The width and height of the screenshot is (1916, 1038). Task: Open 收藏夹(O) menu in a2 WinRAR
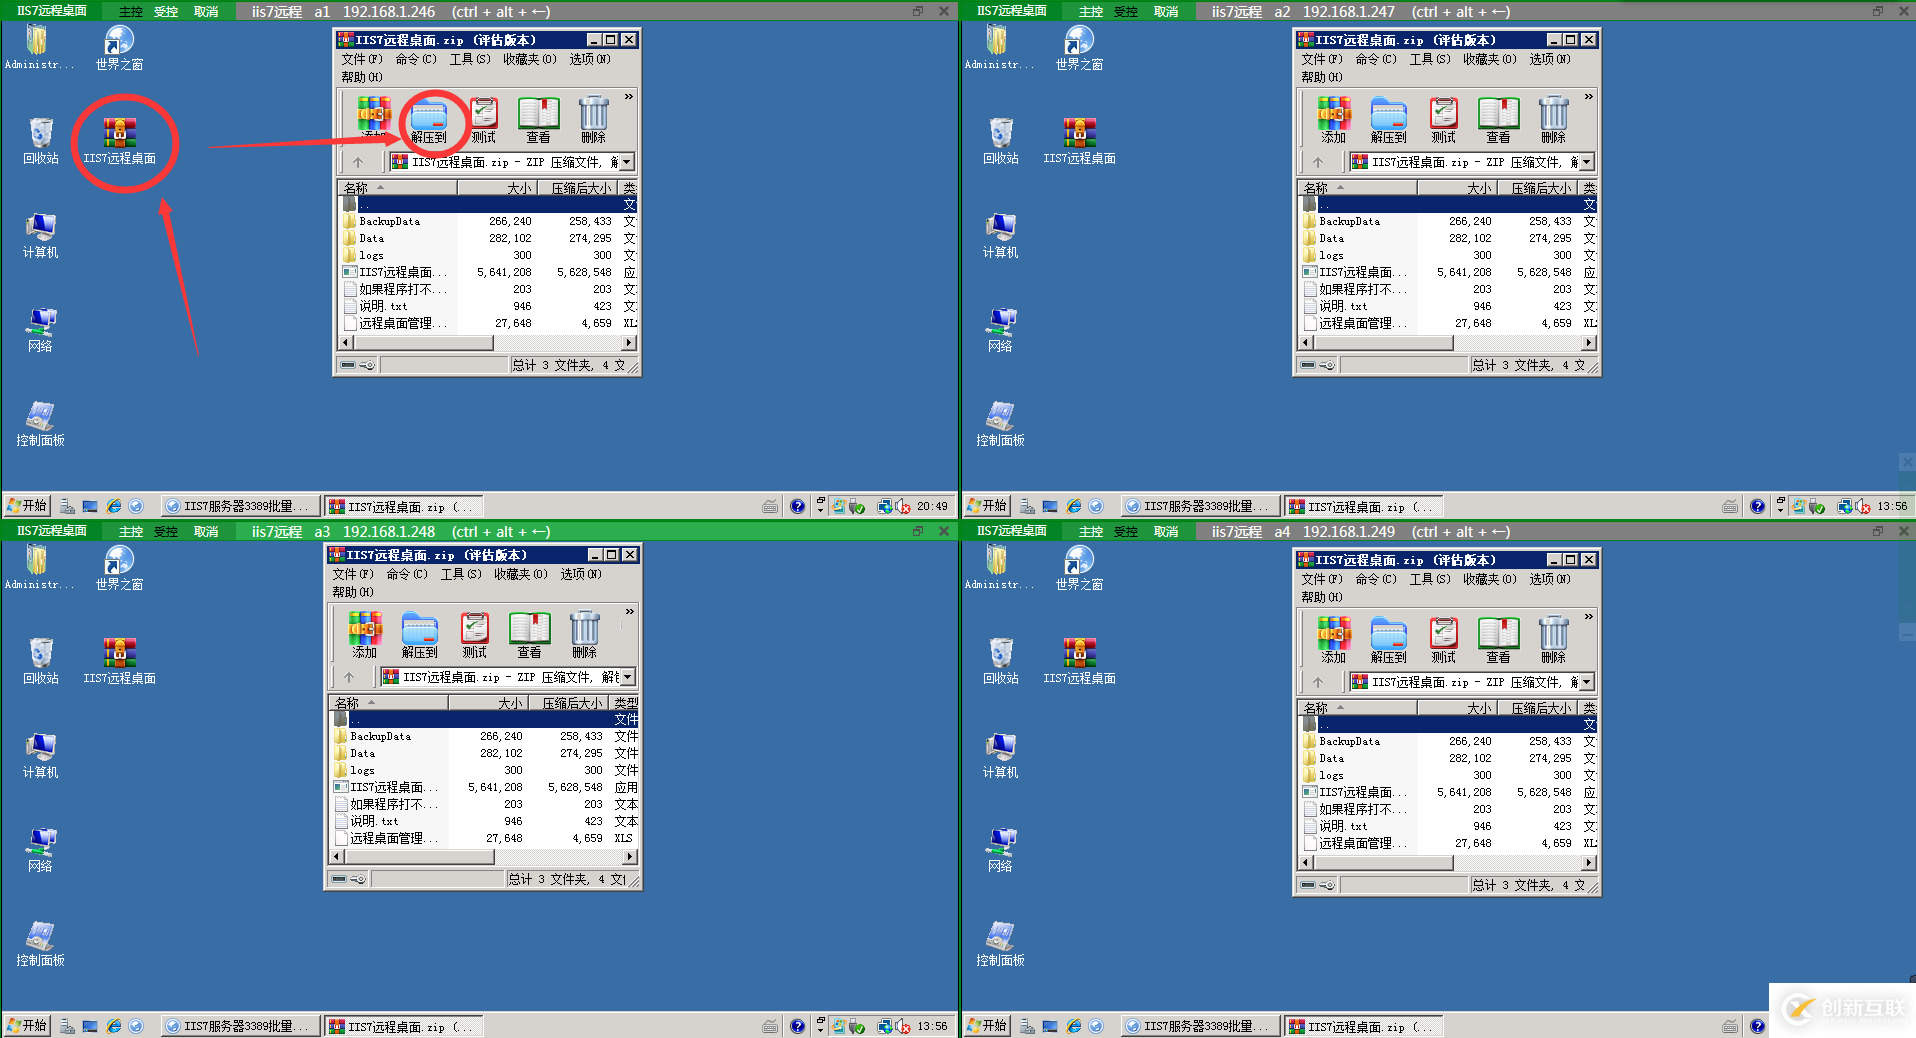pyautogui.click(x=1490, y=59)
